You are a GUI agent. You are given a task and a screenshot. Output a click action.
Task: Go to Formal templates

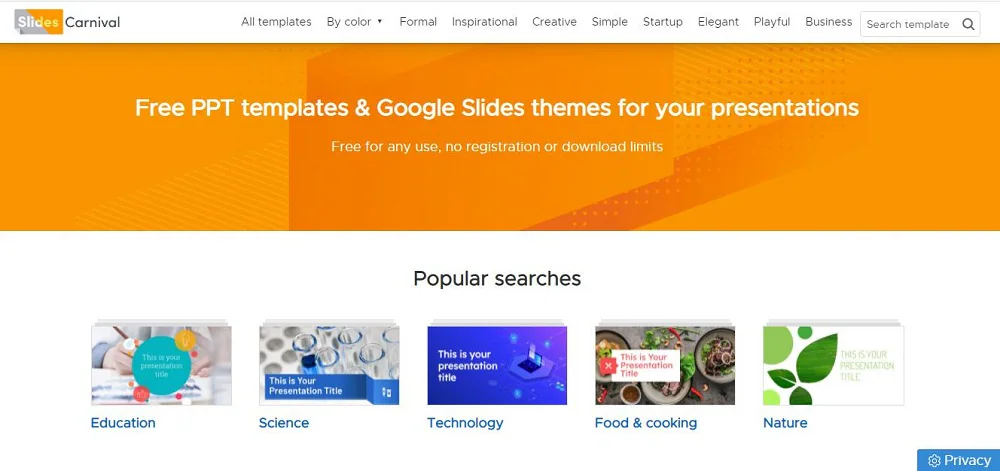[418, 22]
